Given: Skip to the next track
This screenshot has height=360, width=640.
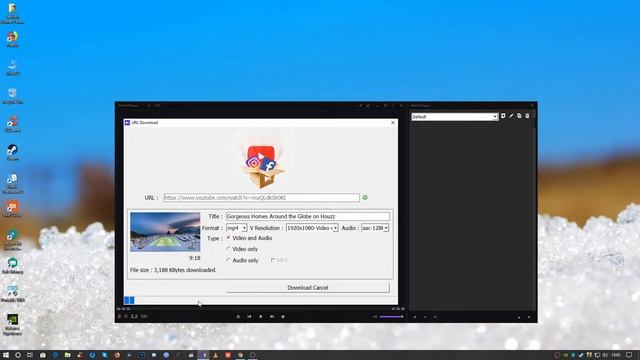Looking at the screenshot, I should 272,316.
